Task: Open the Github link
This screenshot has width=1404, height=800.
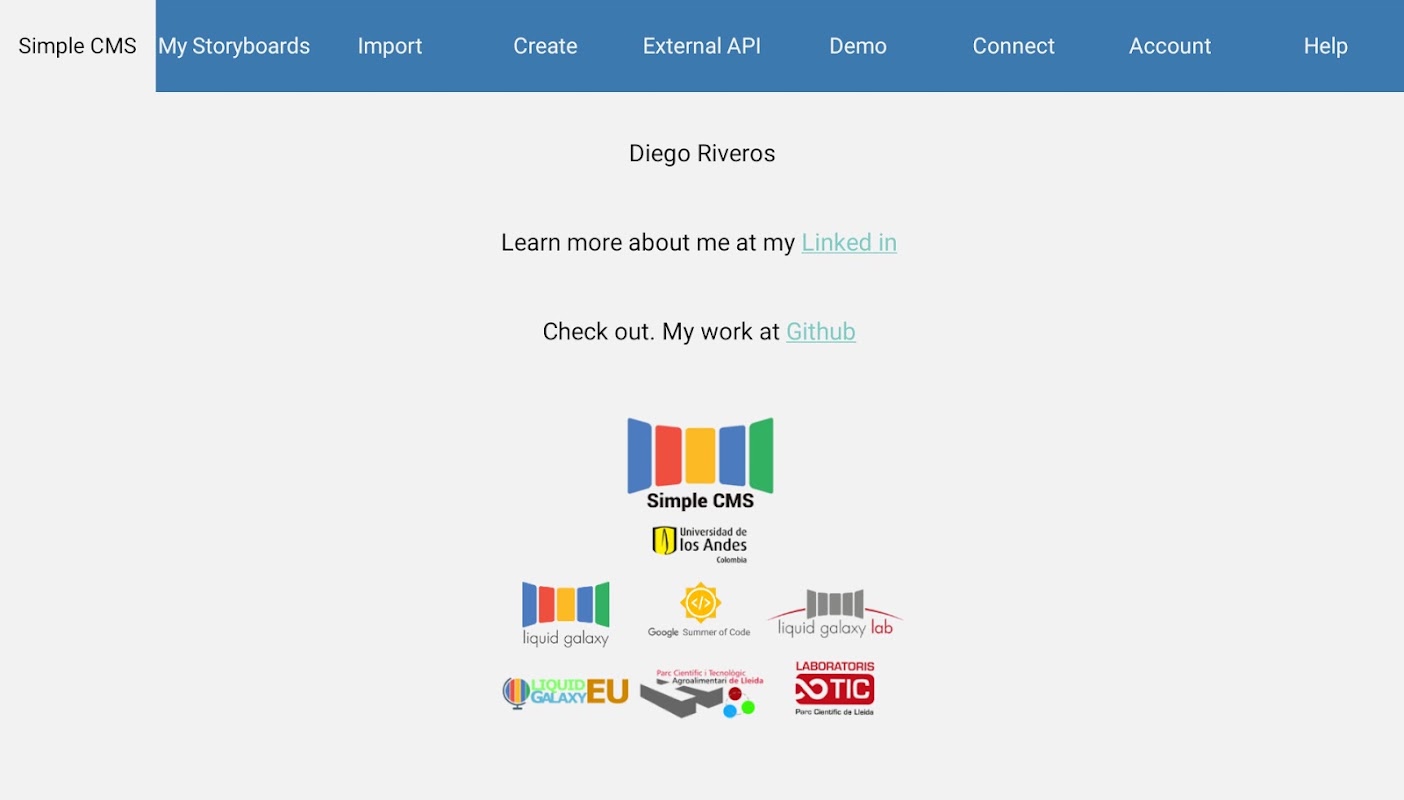Action: [x=821, y=332]
